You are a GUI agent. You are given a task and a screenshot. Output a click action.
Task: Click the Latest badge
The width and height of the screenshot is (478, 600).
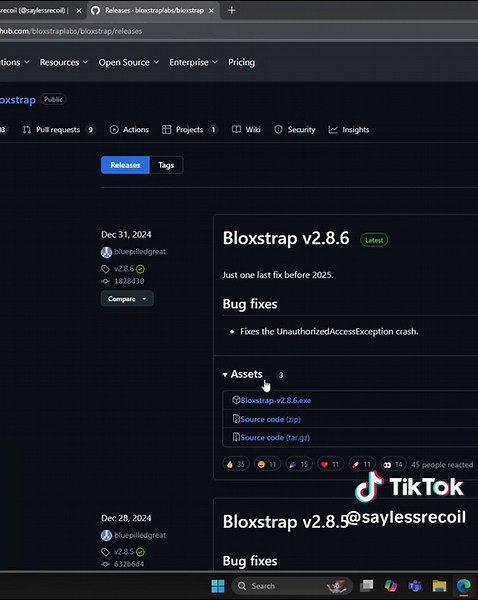(374, 240)
